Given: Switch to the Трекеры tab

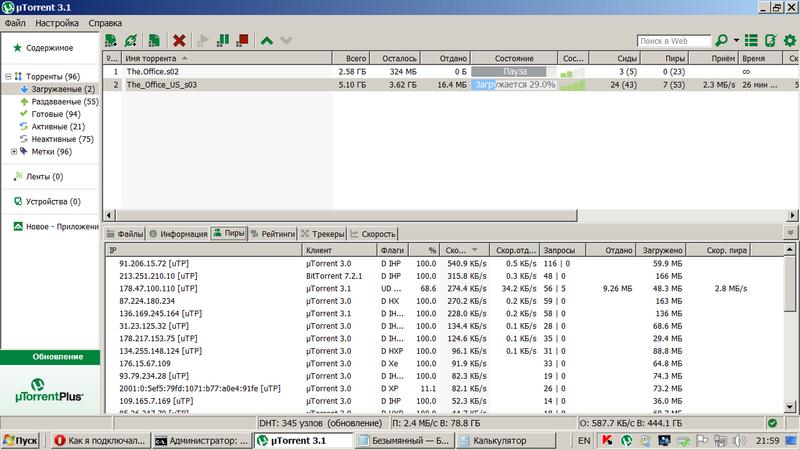Looking at the screenshot, I should (322, 234).
